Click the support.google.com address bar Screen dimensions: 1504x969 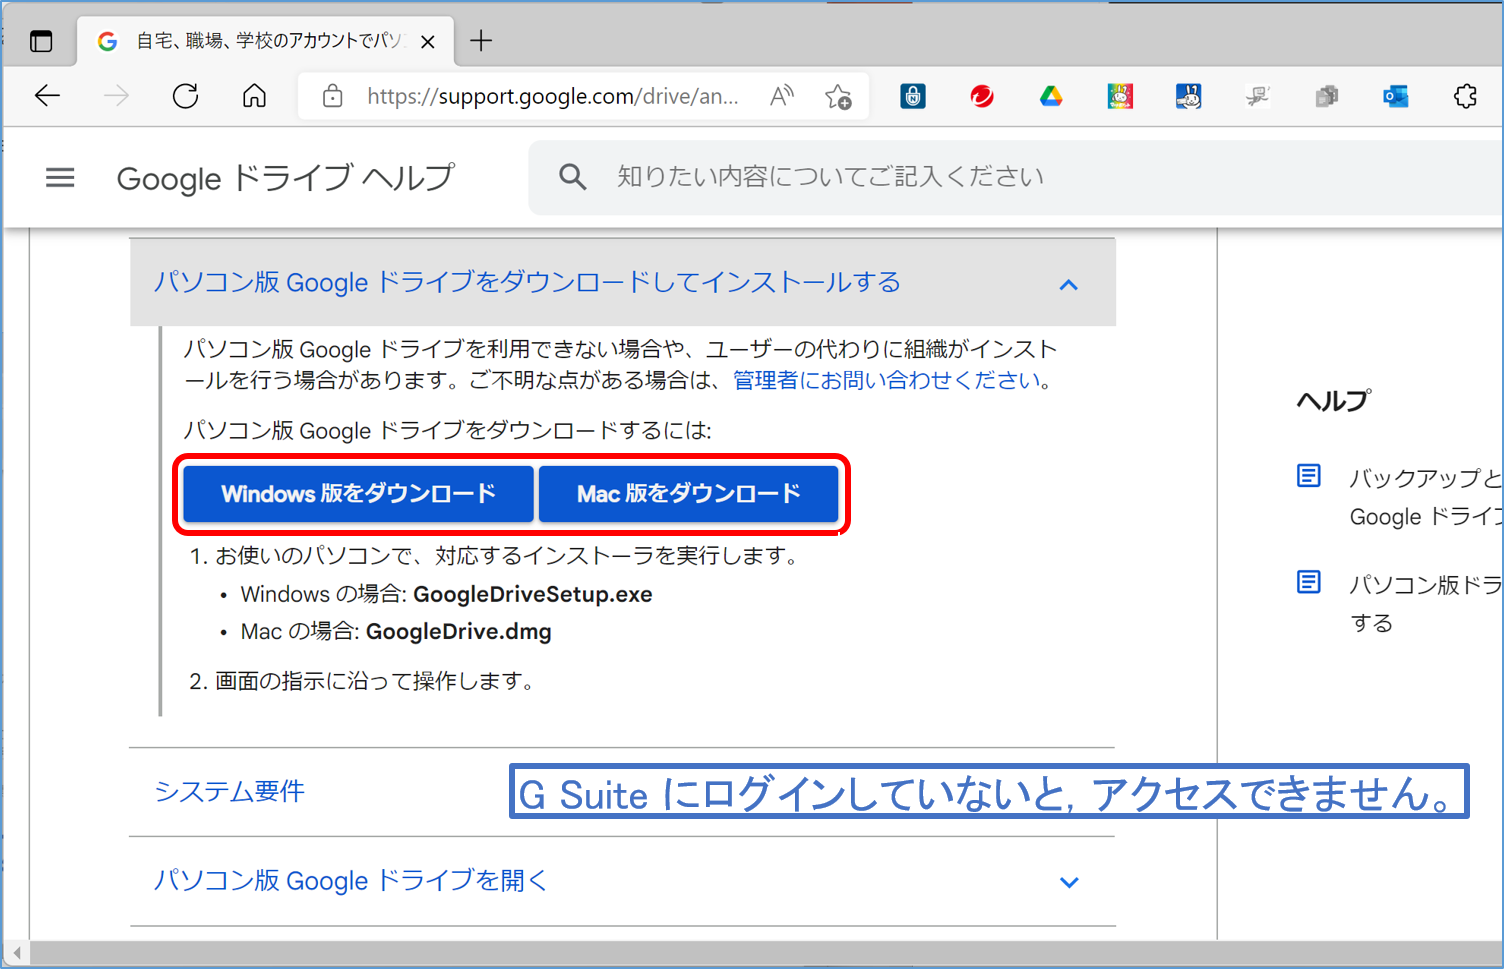point(553,96)
